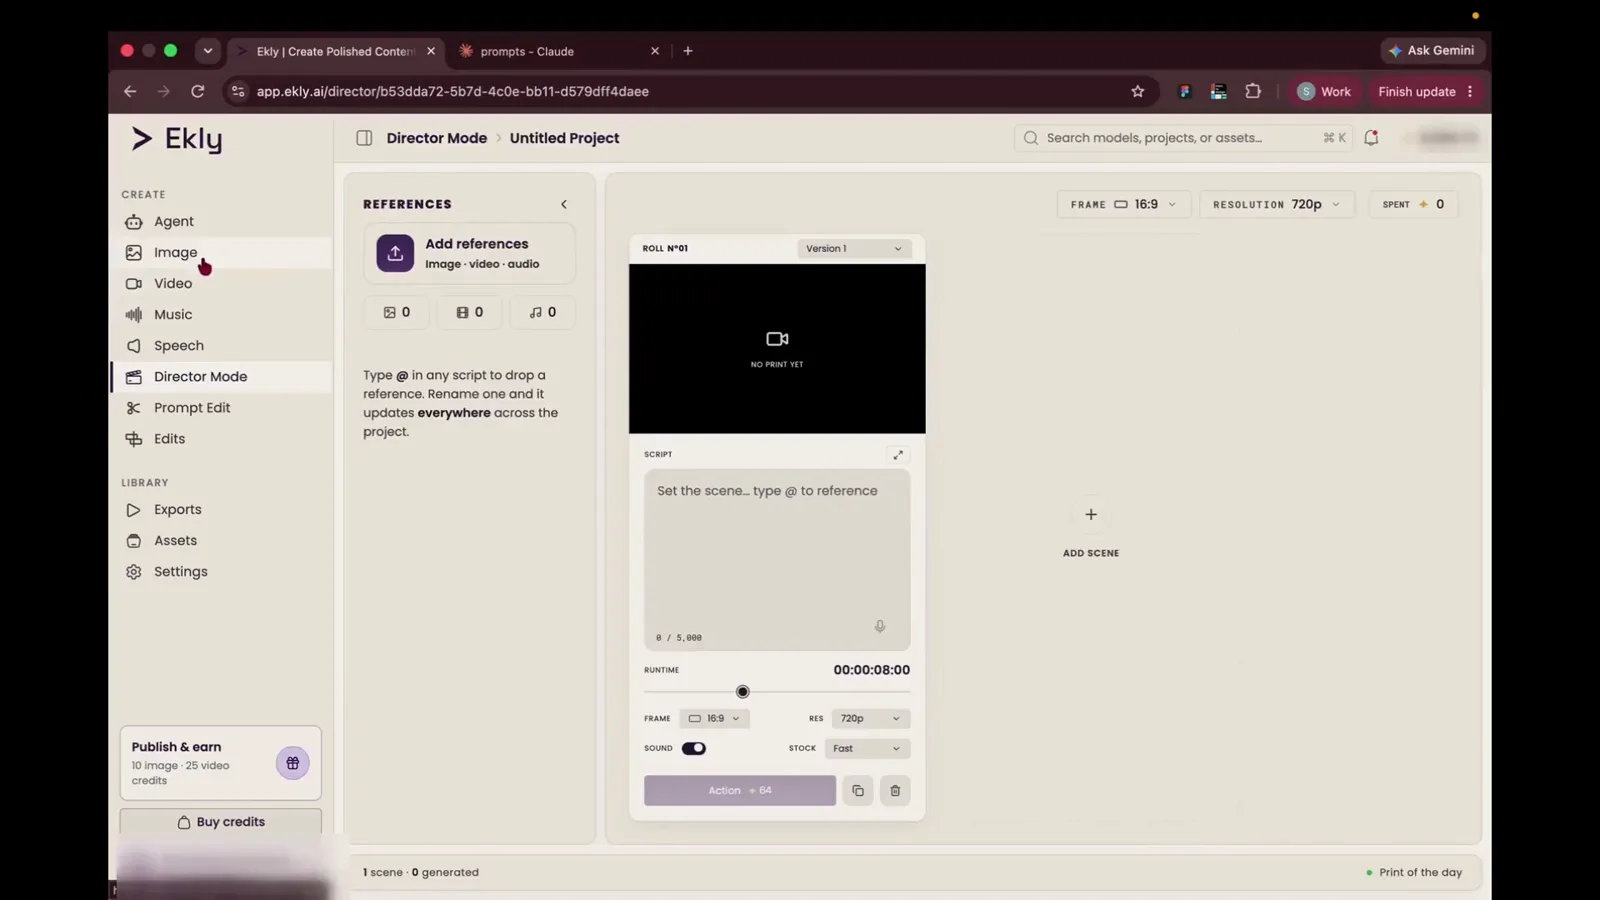Image resolution: width=1600 pixels, height=900 pixels.
Task: Collapse the References panel
Action: click(564, 204)
